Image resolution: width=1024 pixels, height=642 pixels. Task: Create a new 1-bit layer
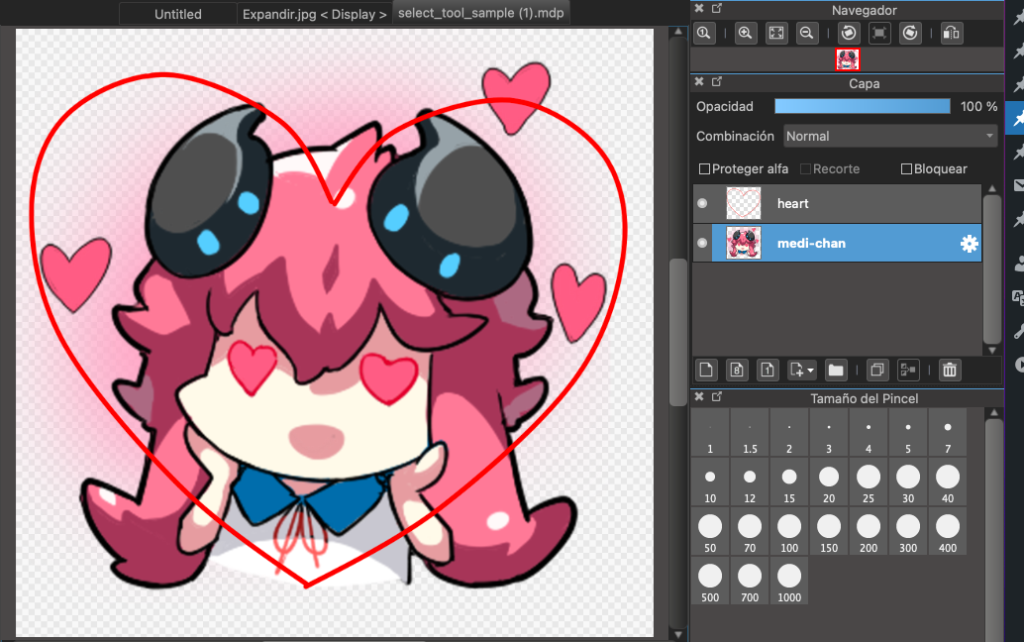[x=767, y=370]
